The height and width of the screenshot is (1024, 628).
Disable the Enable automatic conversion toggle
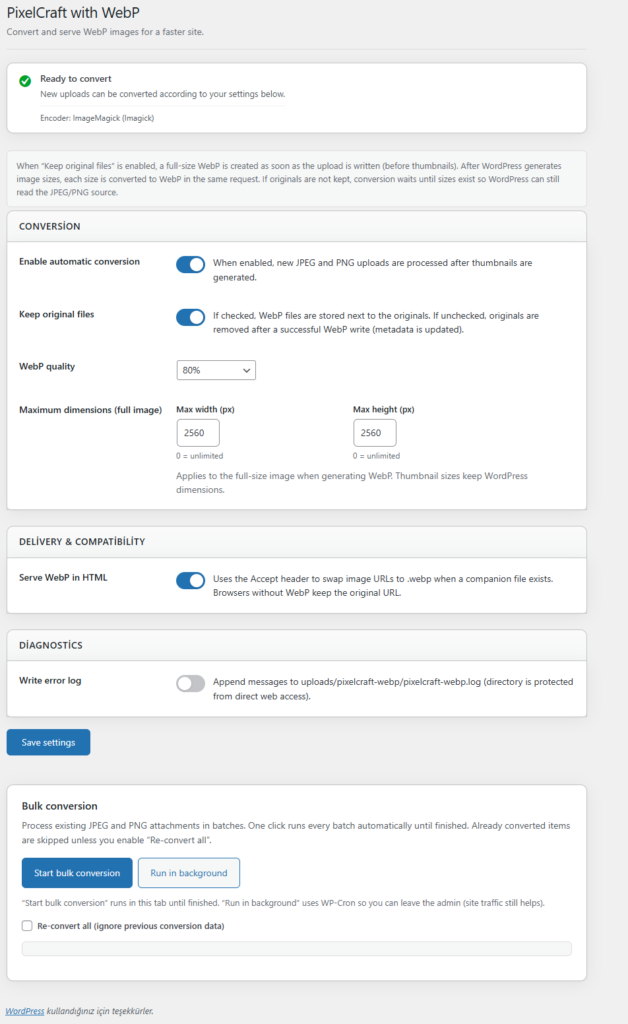click(x=191, y=264)
